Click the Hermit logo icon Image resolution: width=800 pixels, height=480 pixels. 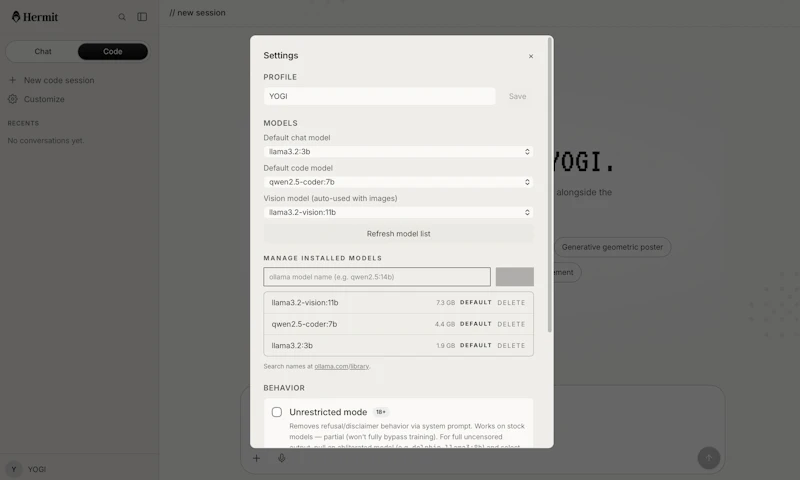[16, 17]
